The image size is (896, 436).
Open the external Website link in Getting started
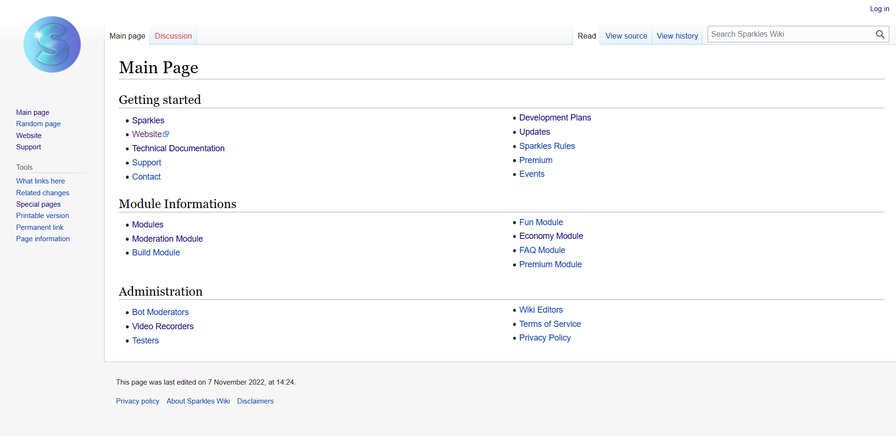click(x=147, y=134)
